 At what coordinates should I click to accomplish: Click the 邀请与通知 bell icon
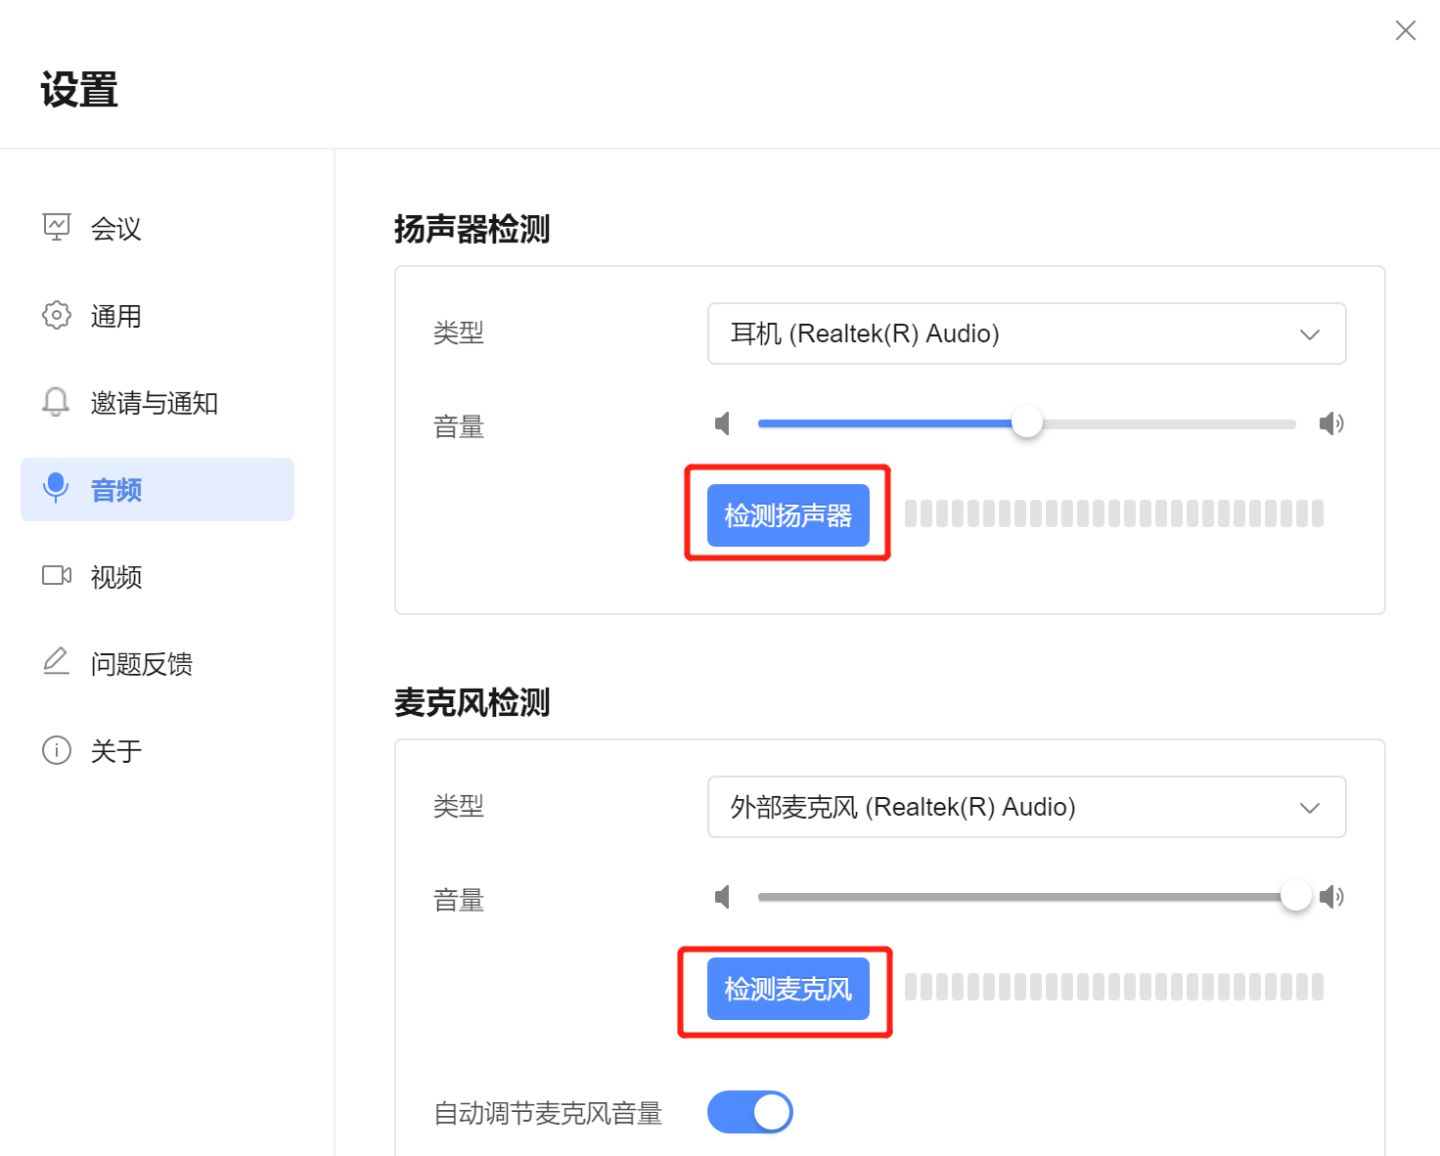point(56,402)
